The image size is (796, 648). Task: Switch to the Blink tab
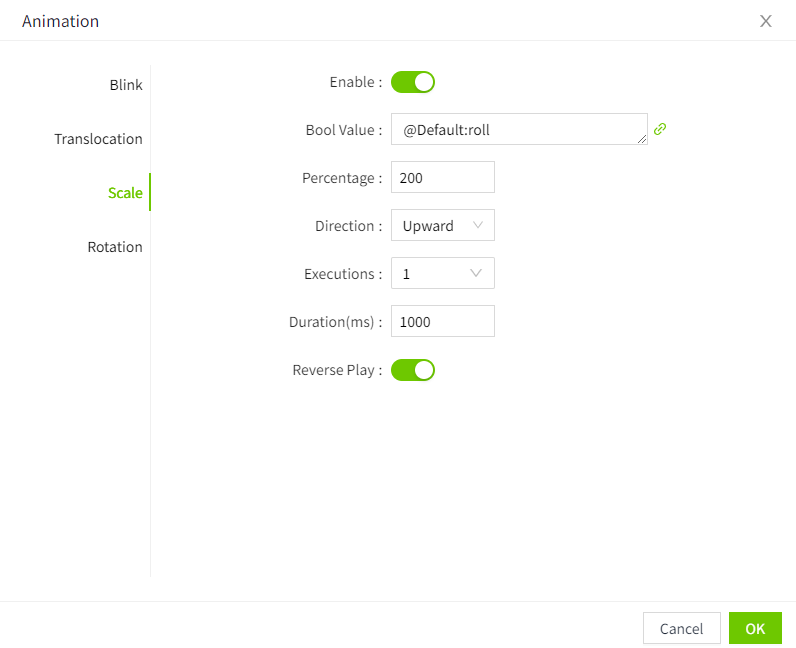point(126,85)
